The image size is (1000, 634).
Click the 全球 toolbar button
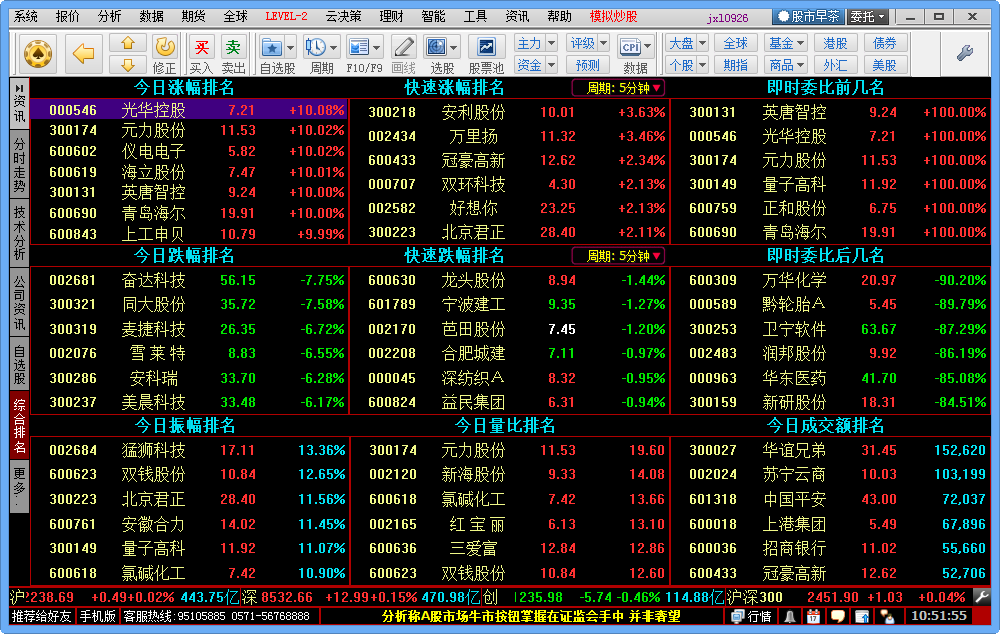pyautogui.click(x=735, y=43)
